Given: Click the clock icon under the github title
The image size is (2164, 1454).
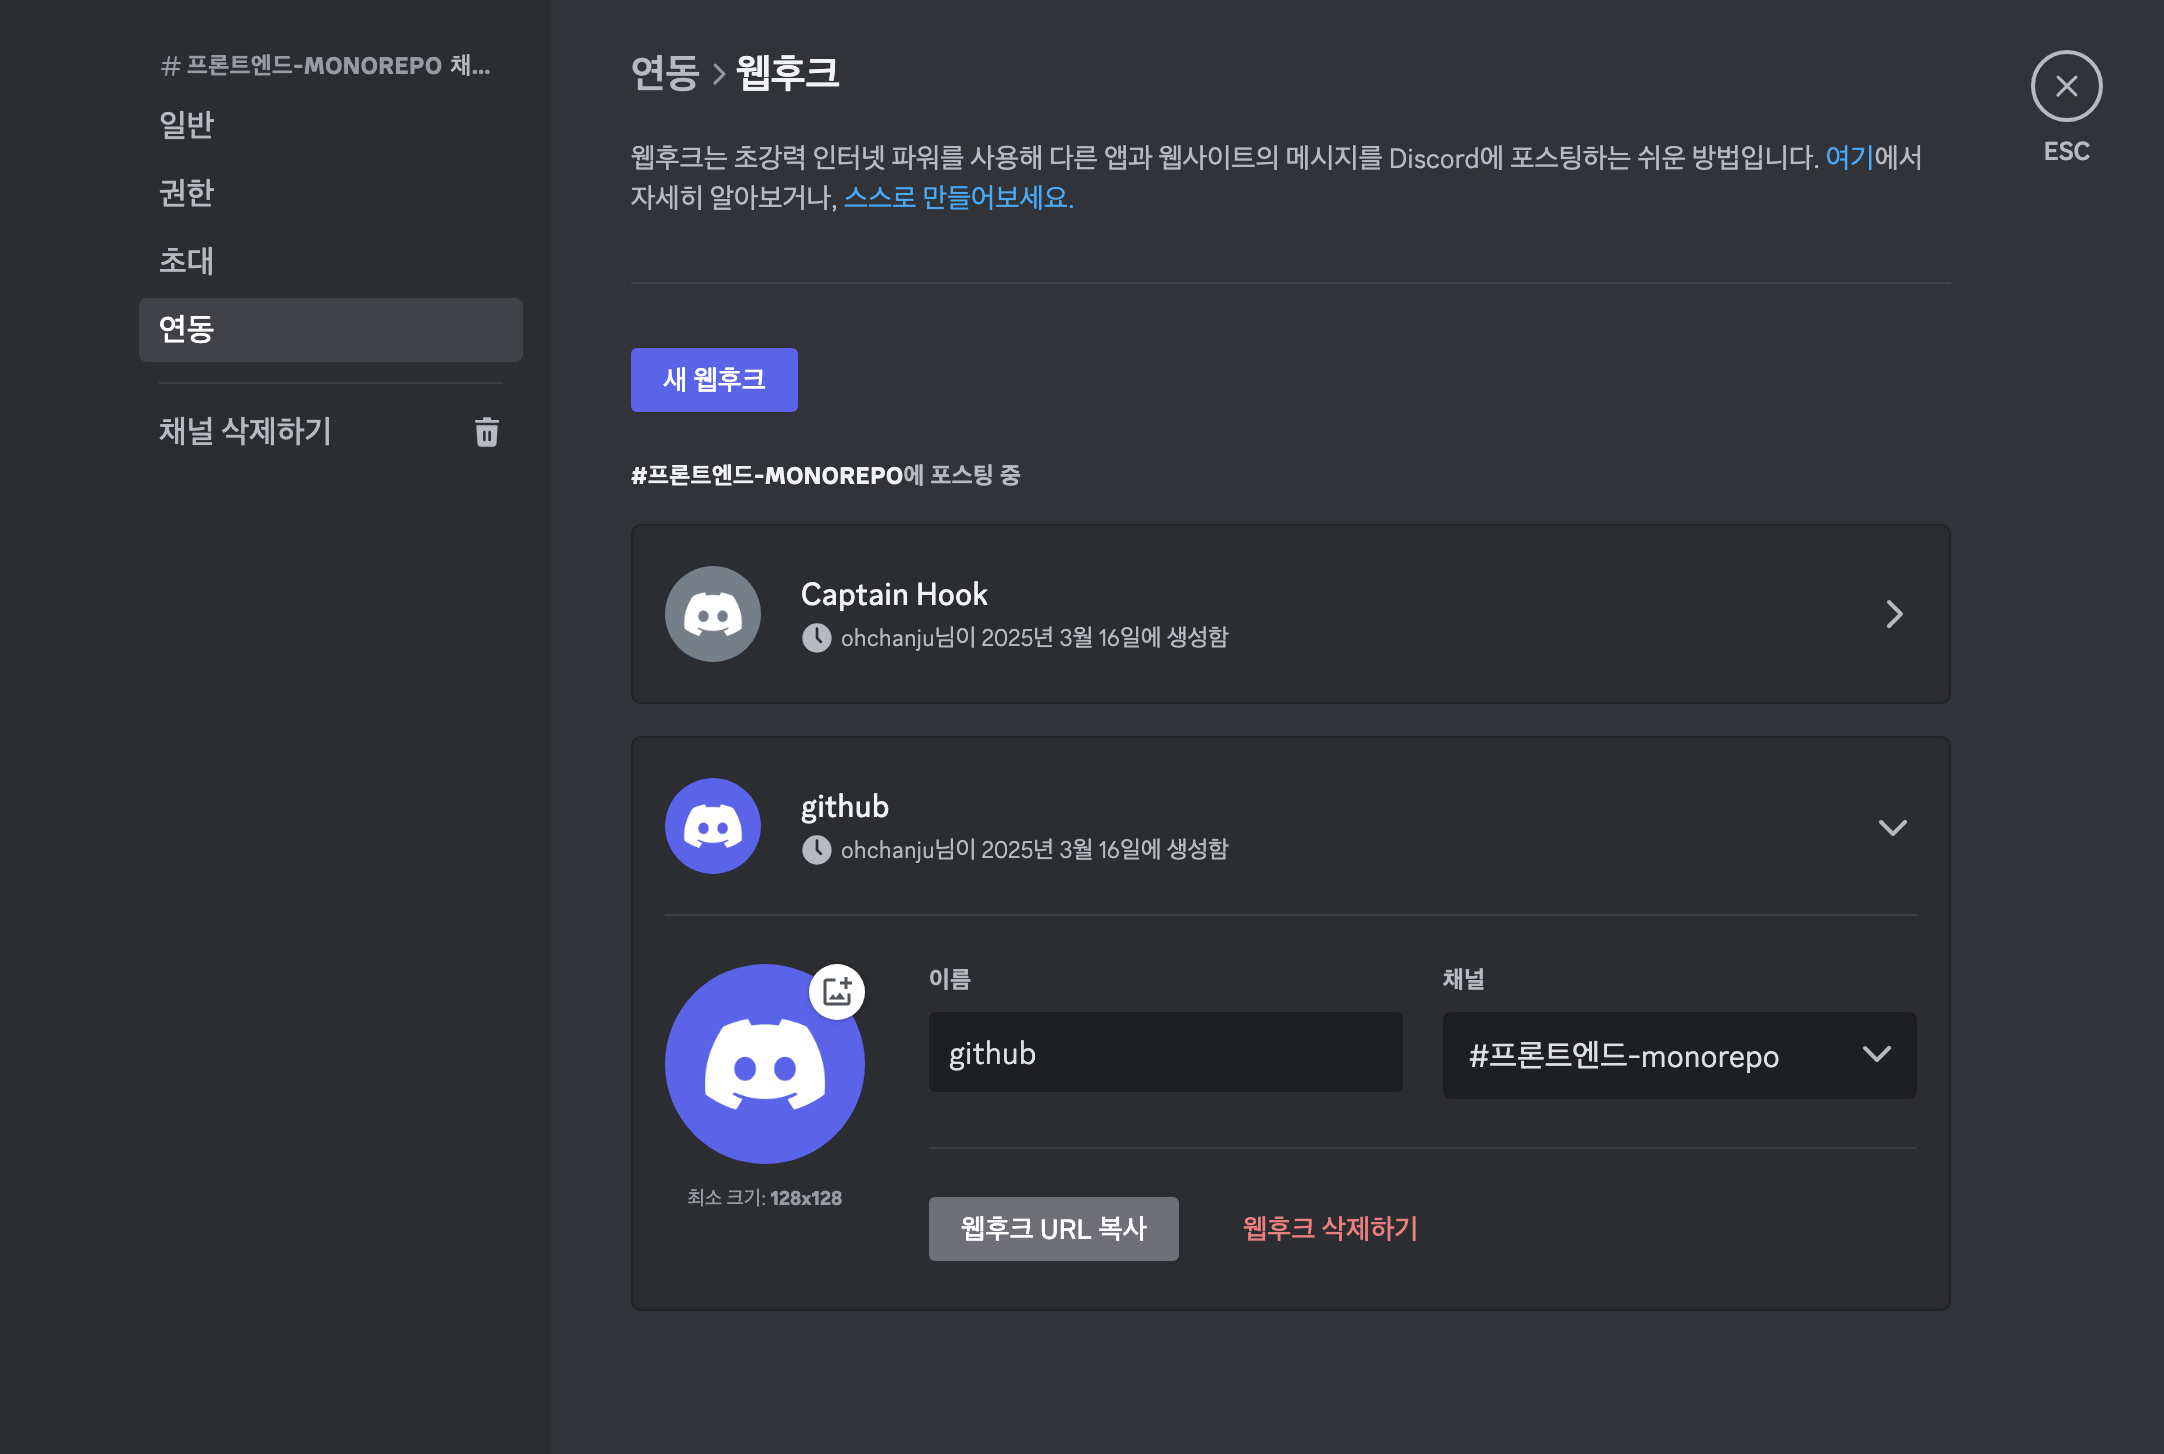Looking at the screenshot, I should 816,850.
